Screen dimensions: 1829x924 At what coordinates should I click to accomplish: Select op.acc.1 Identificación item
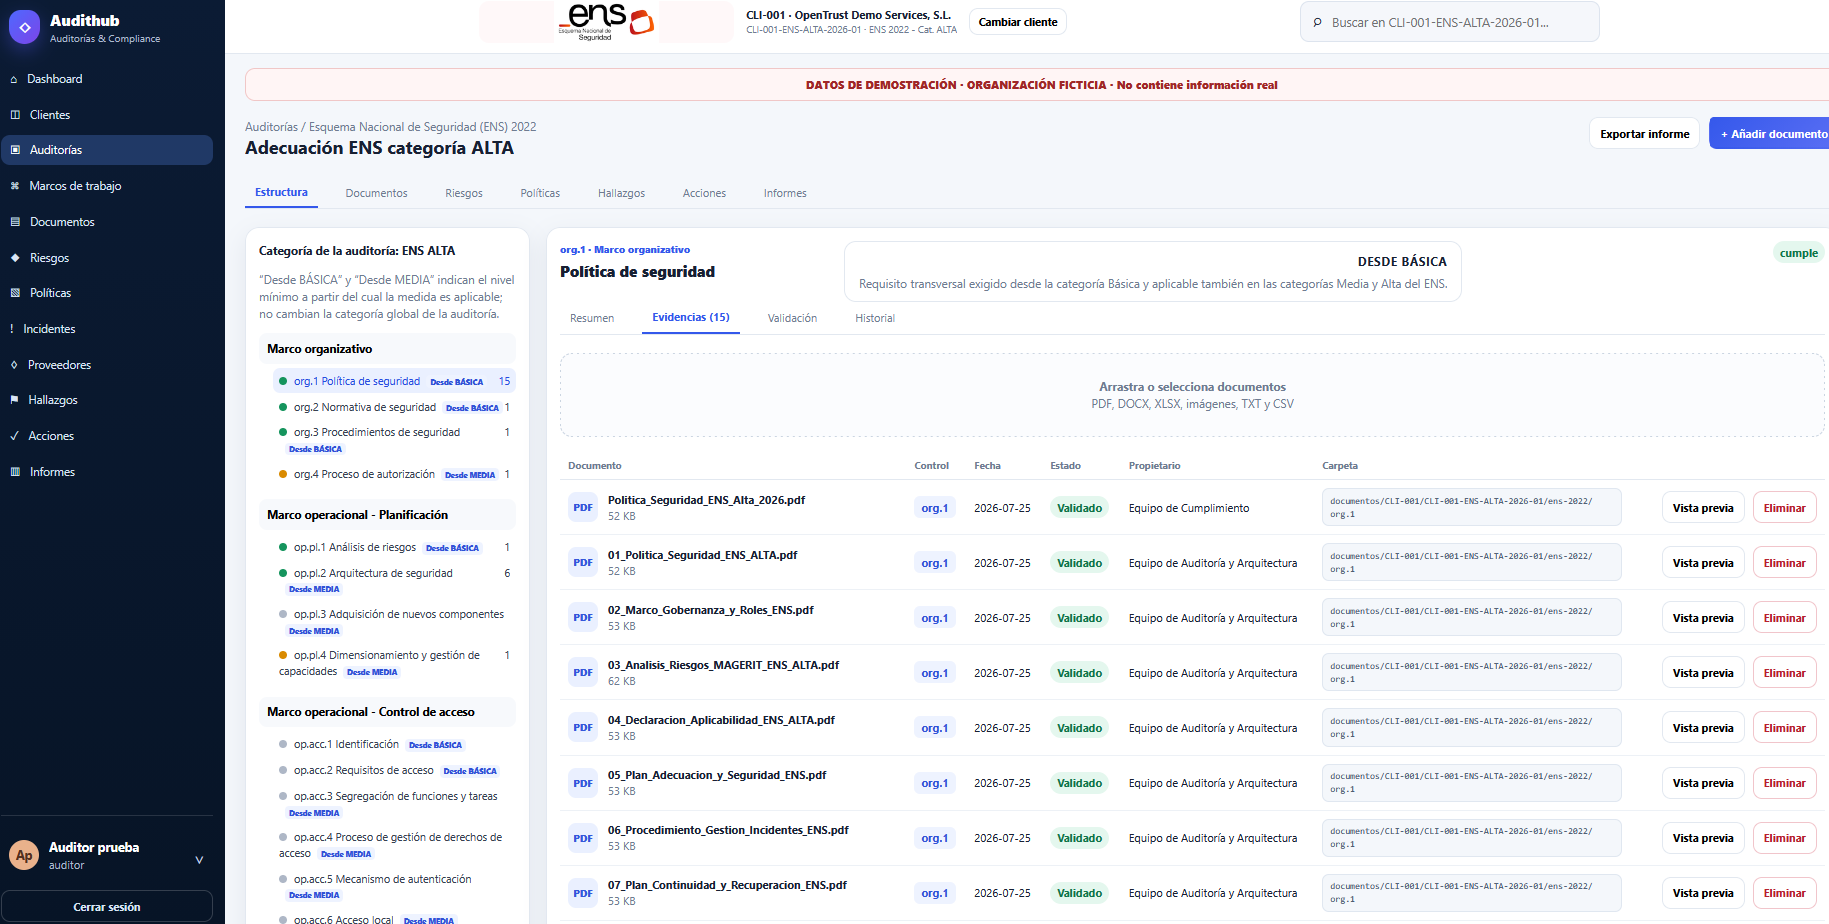394,744
